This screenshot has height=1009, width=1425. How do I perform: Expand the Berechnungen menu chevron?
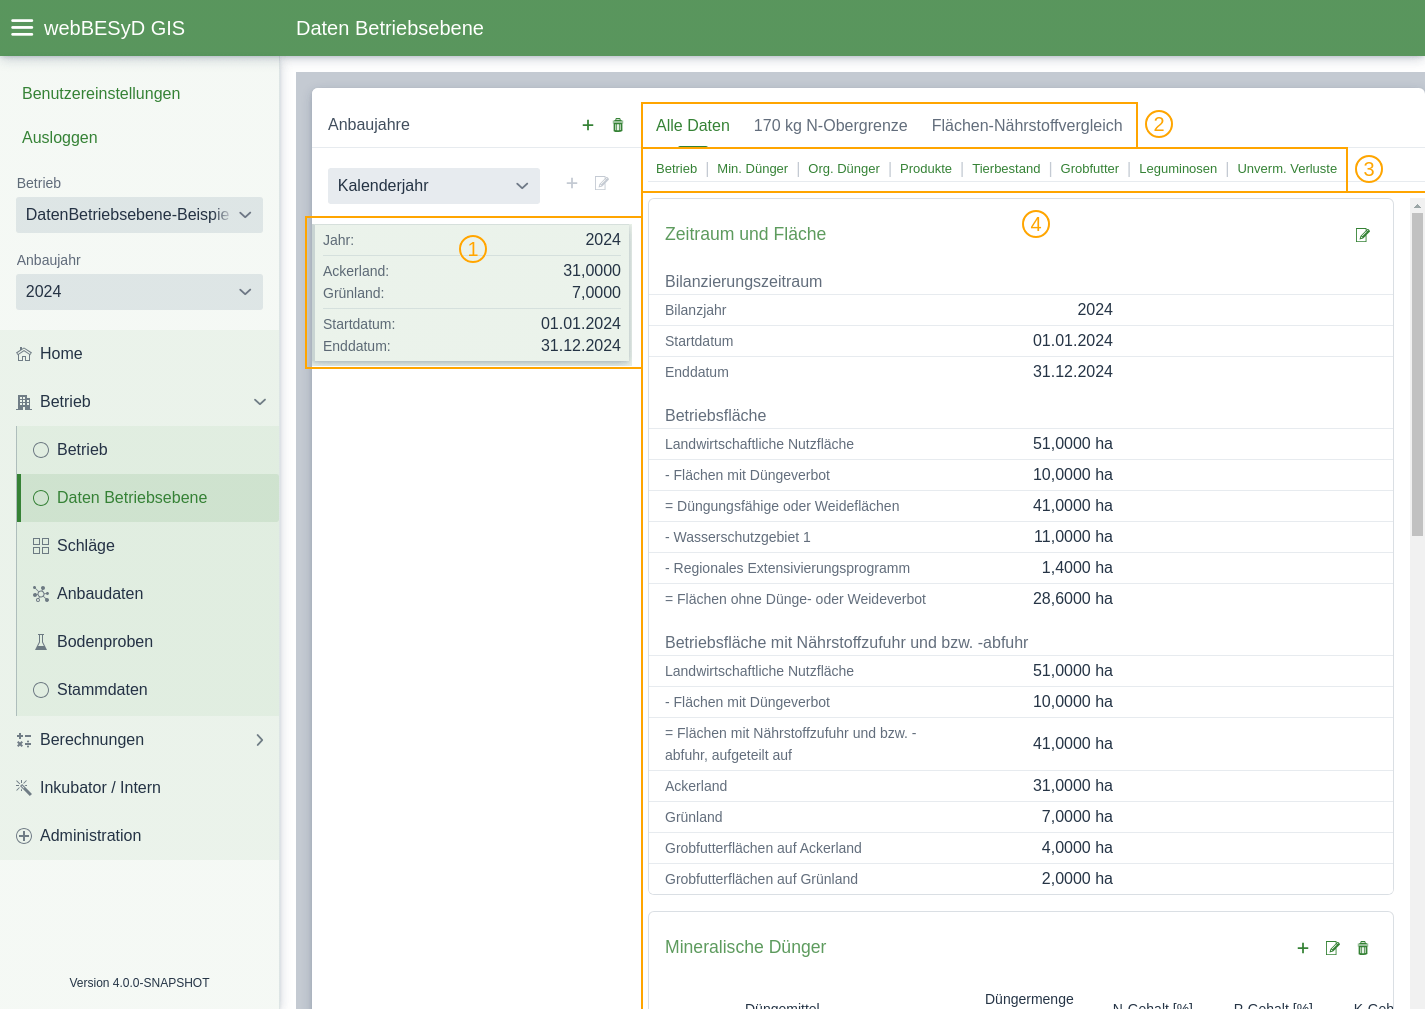tap(260, 740)
